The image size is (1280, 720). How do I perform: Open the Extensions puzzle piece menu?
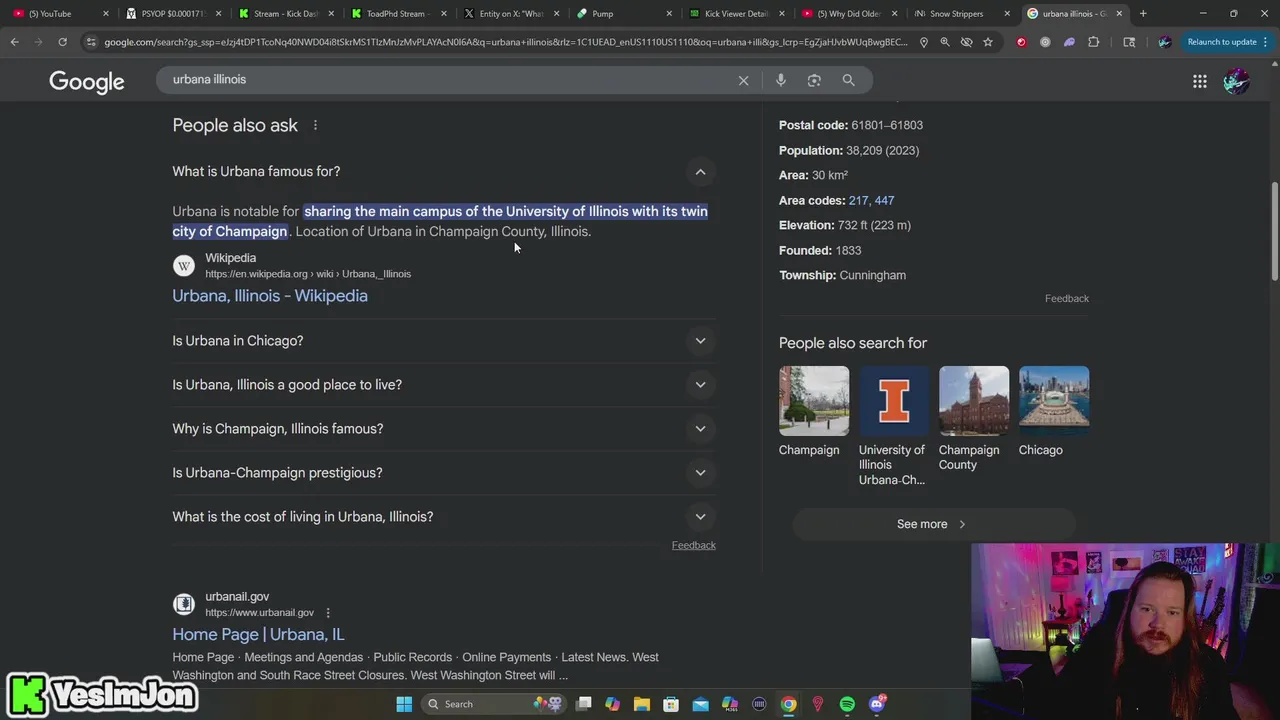point(1093,42)
